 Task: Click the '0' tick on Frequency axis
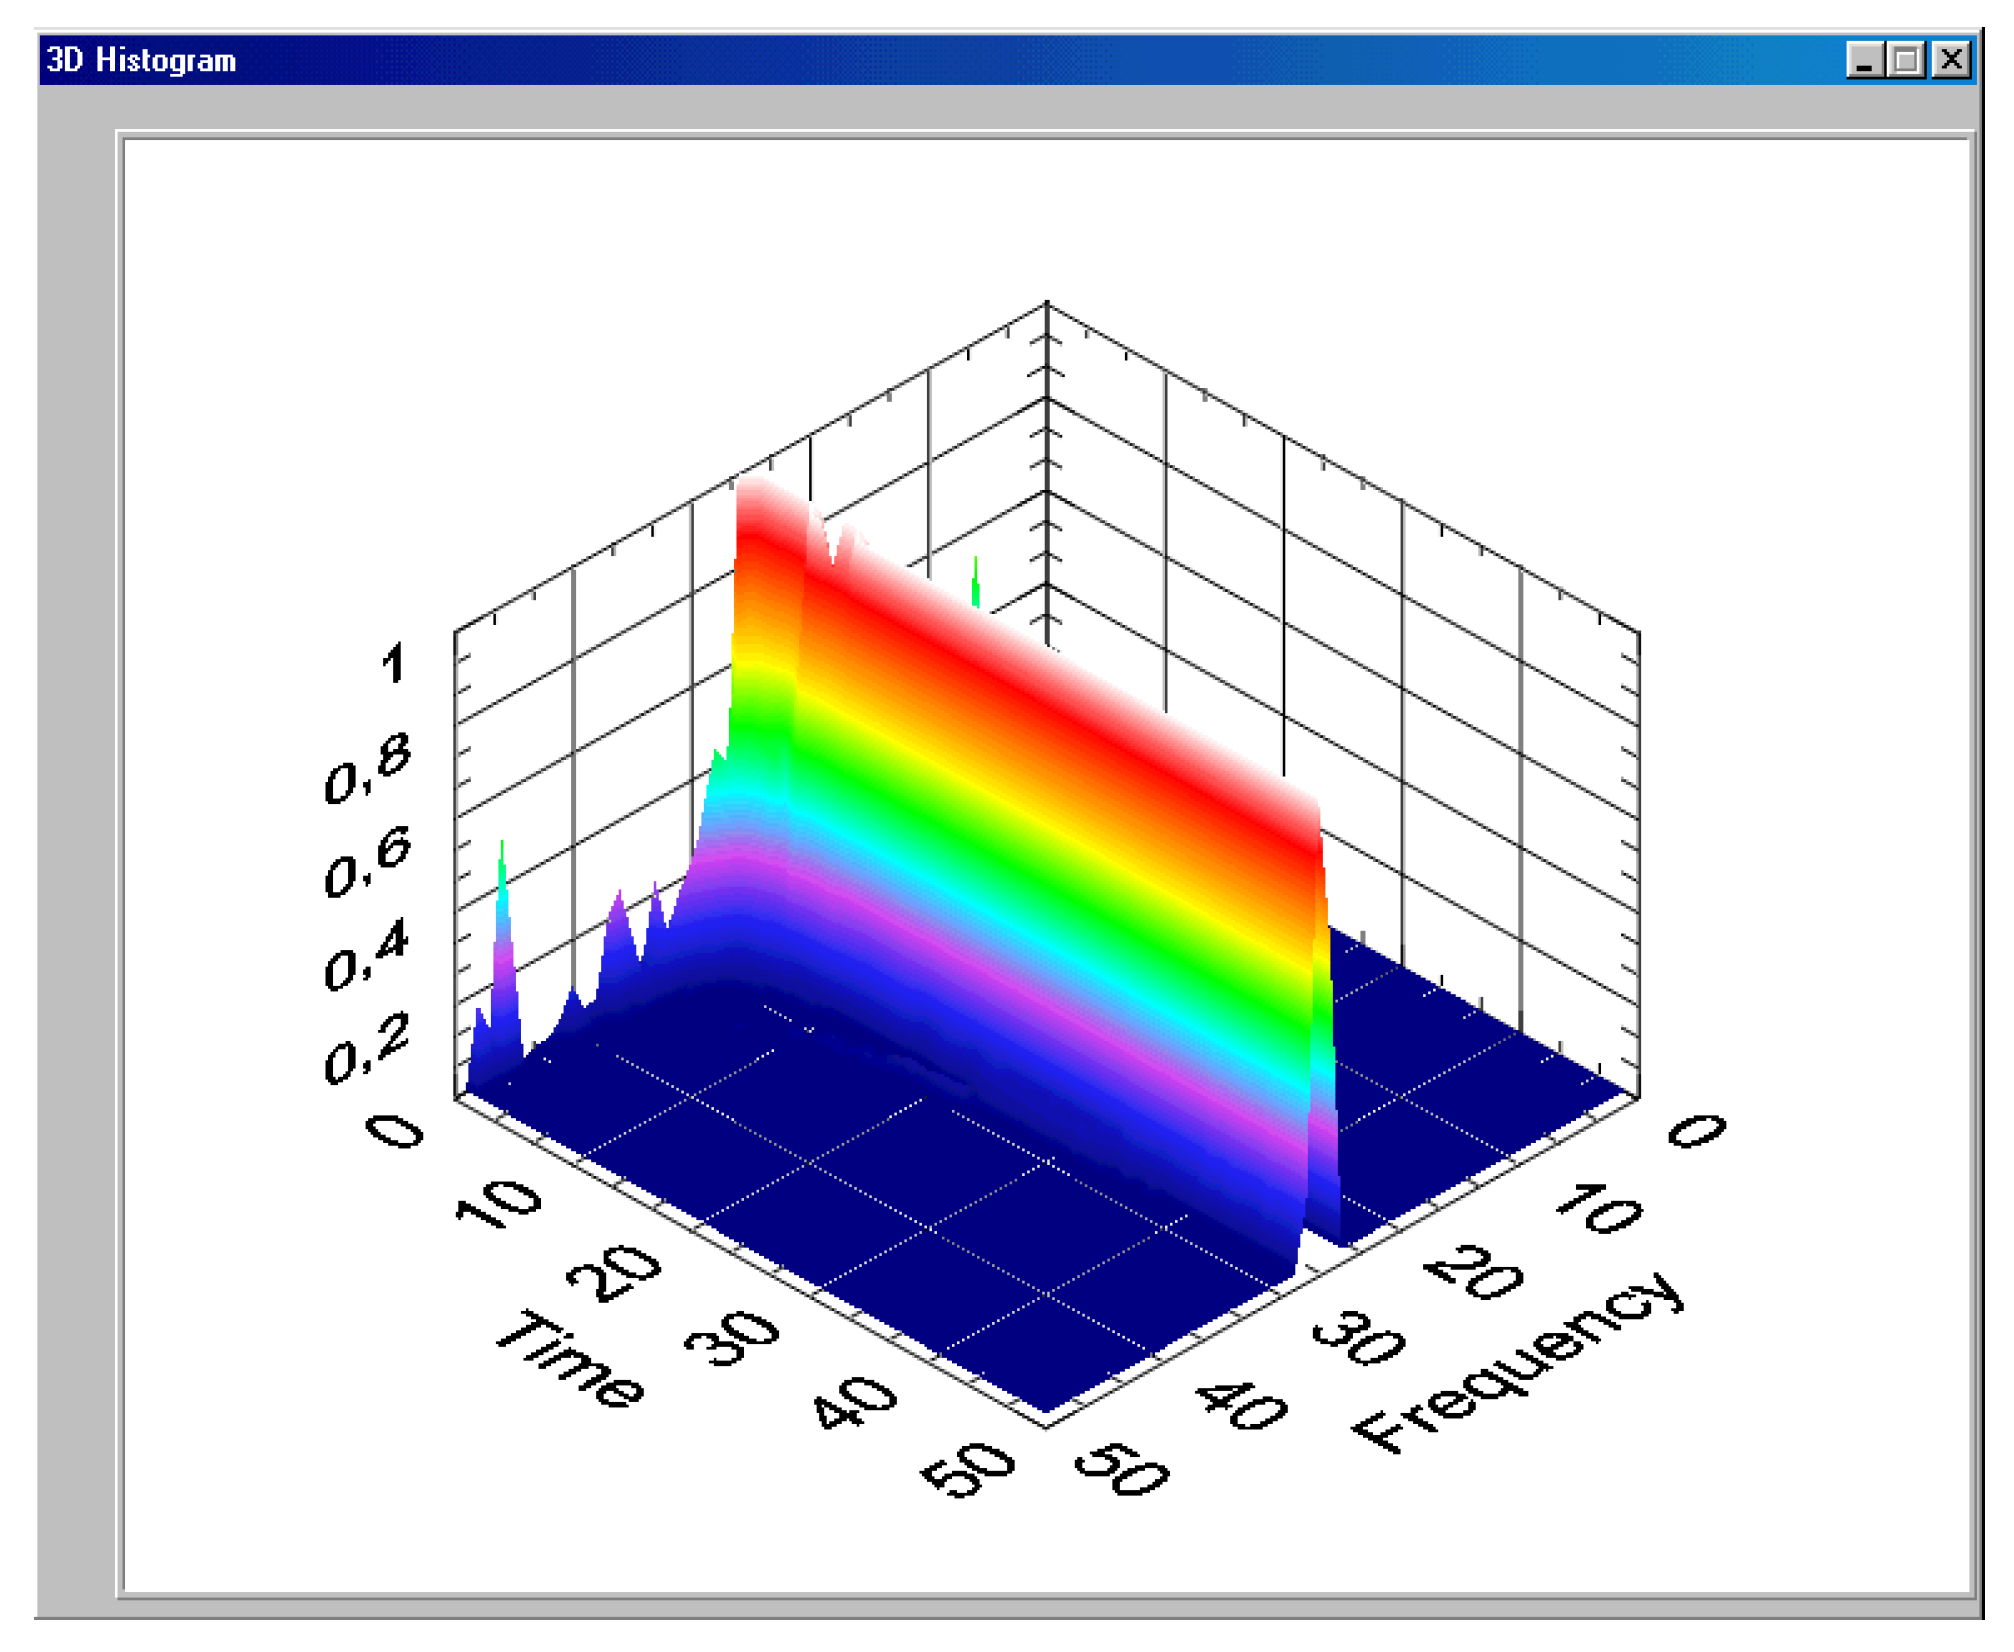click(x=1696, y=1131)
